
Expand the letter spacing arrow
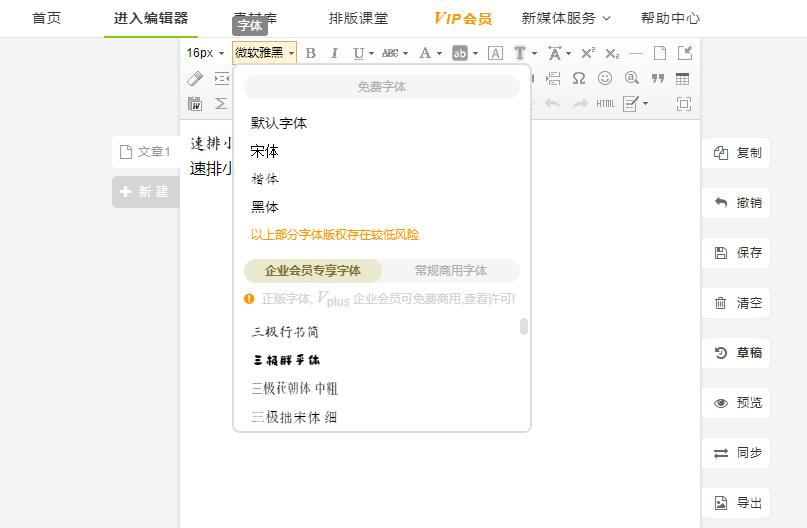[568, 54]
